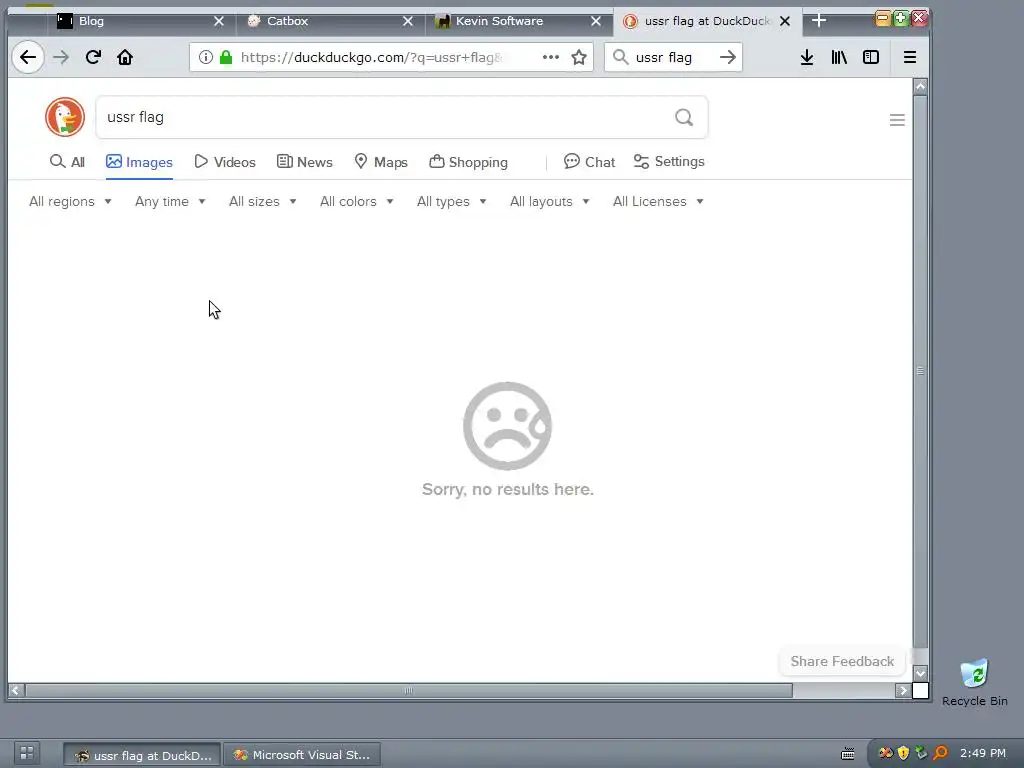Open the Recycle Bin on desktop
This screenshot has height=768, width=1024.
(x=974, y=682)
